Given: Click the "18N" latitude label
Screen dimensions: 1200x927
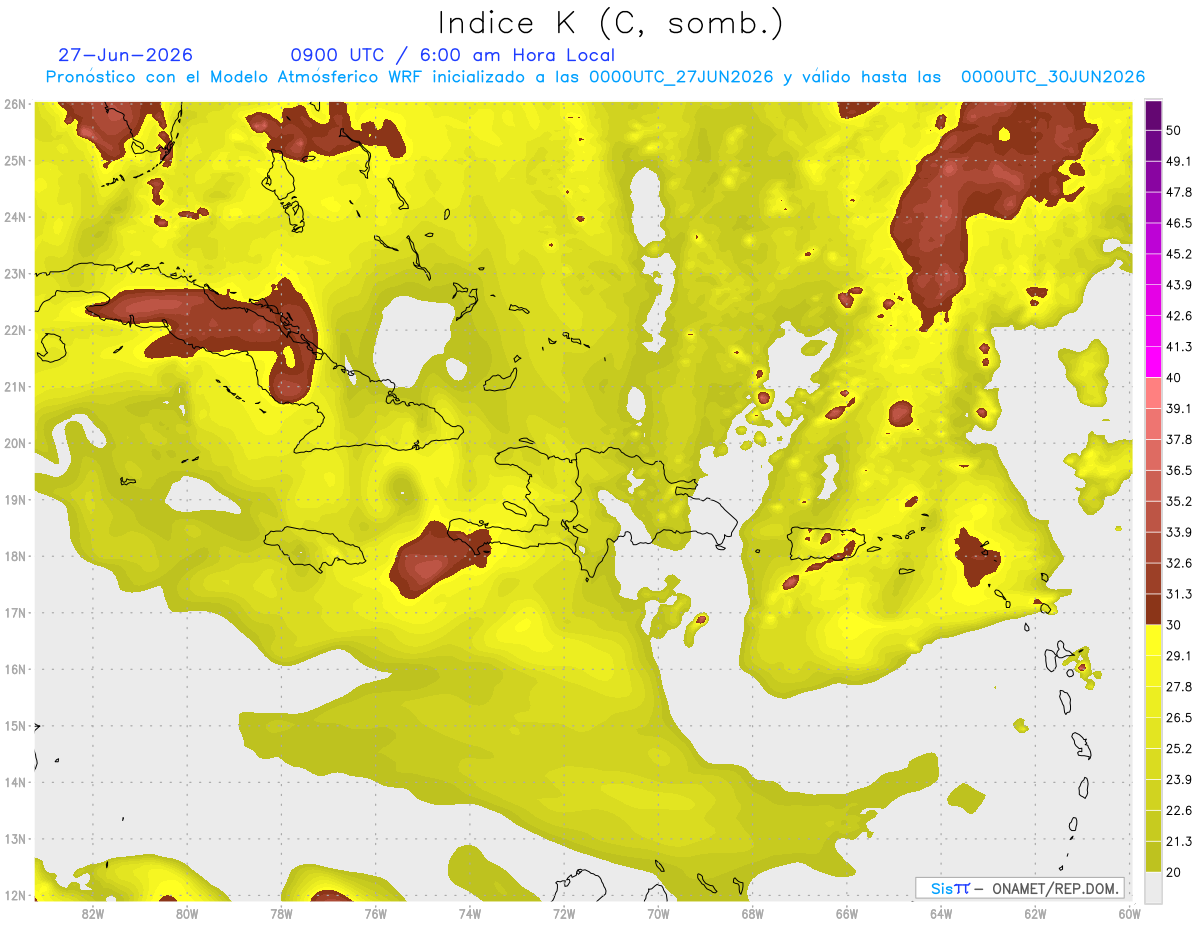Looking at the screenshot, I should click(15, 556).
